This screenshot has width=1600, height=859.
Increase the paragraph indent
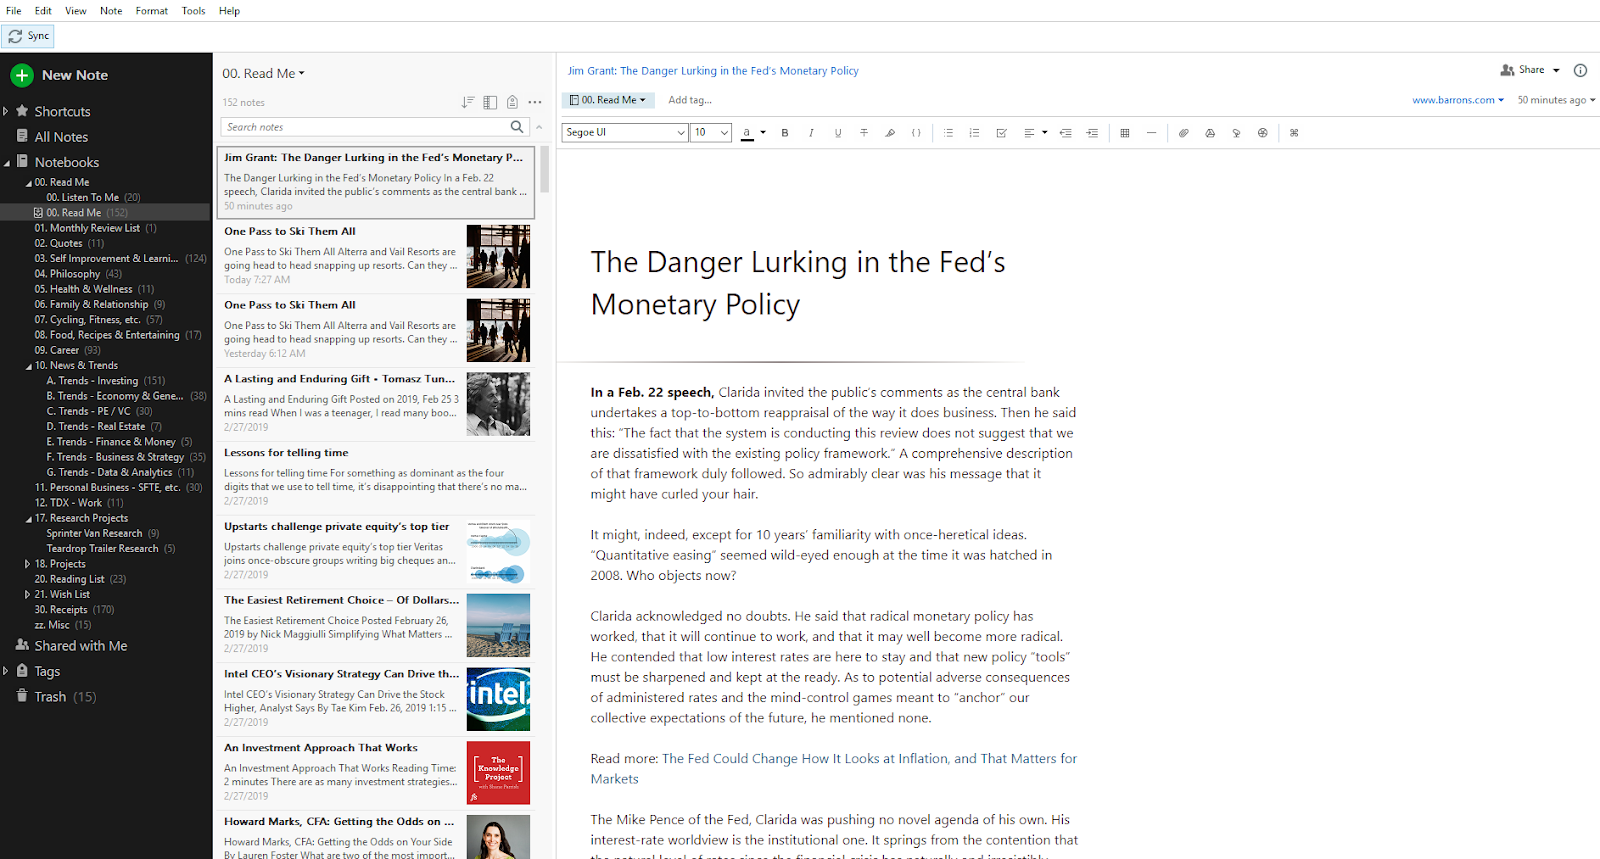[x=1092, y=133]
